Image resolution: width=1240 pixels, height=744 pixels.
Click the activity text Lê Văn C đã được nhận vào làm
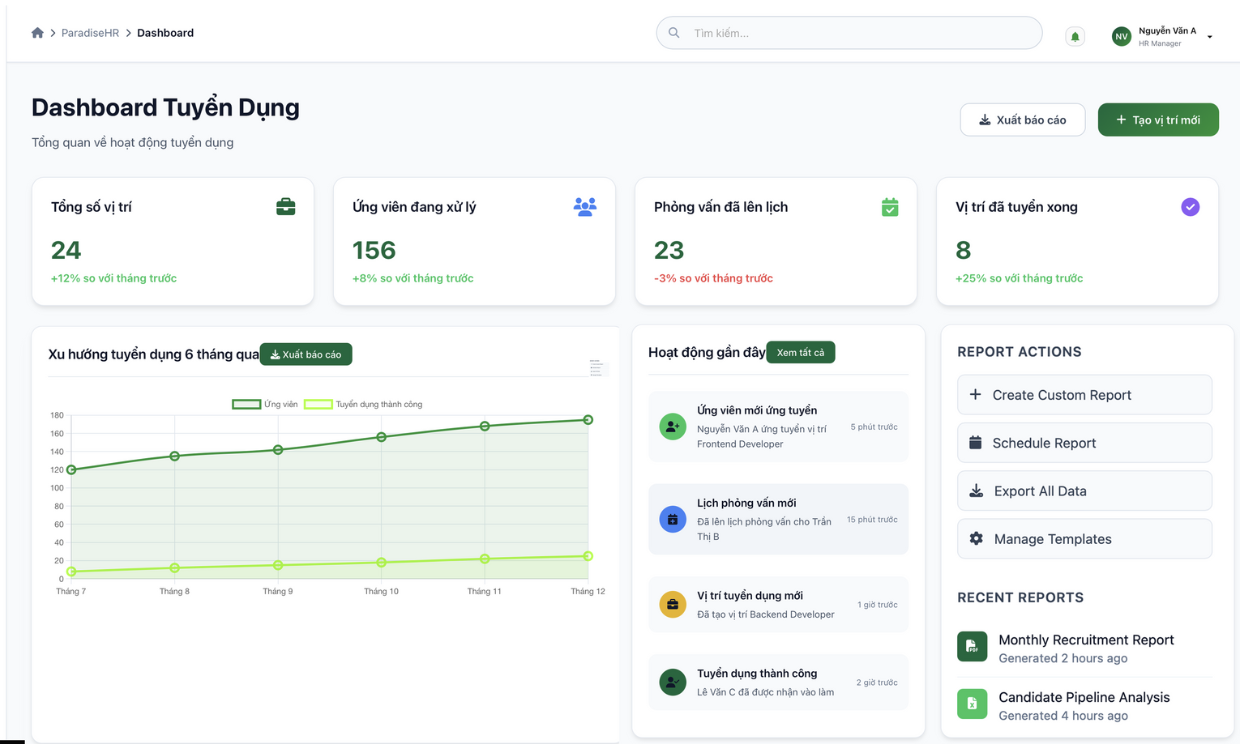[x=765, y=692]
